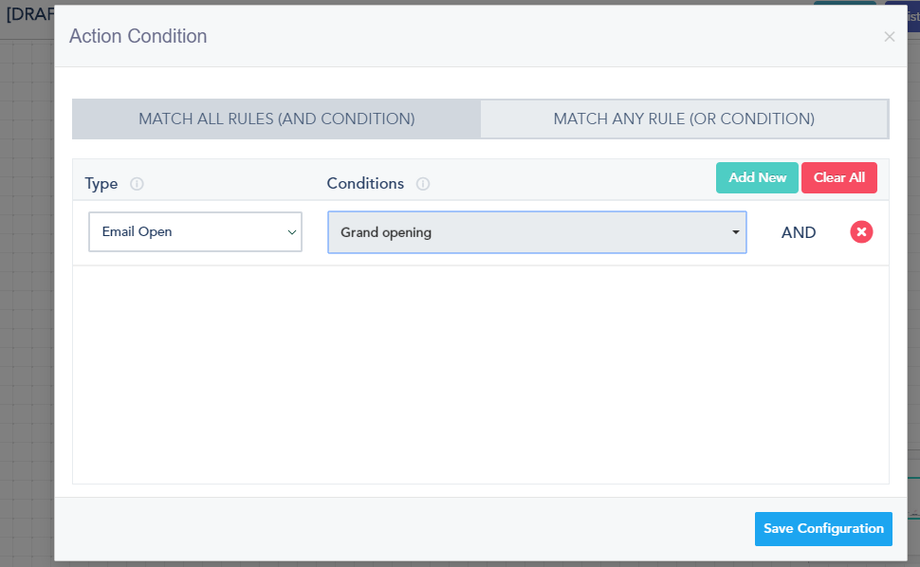Image resolution: width=920 pixels, height=567 pixels.
Task: Click the Action Condition dialog title
Action: (138, 36)
